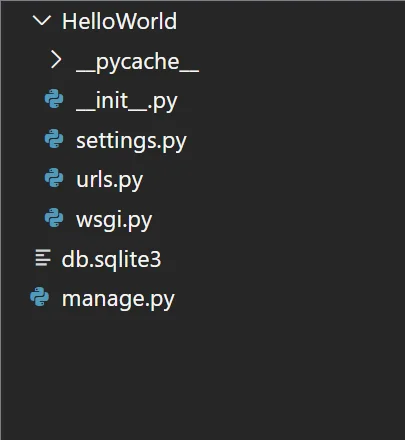Screen dimensions: 405x440
Task: Click the Python icon next to wsgi.py
Action: 54,218
